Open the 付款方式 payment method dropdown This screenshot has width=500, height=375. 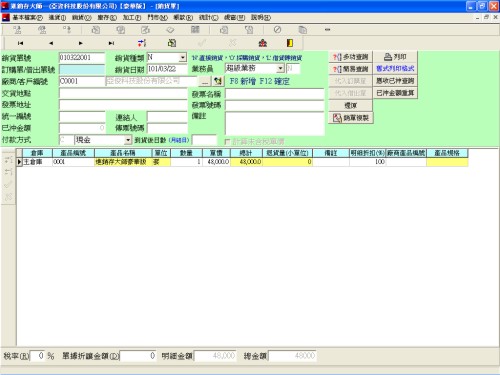pyautogui.click(x=128, y=140)
